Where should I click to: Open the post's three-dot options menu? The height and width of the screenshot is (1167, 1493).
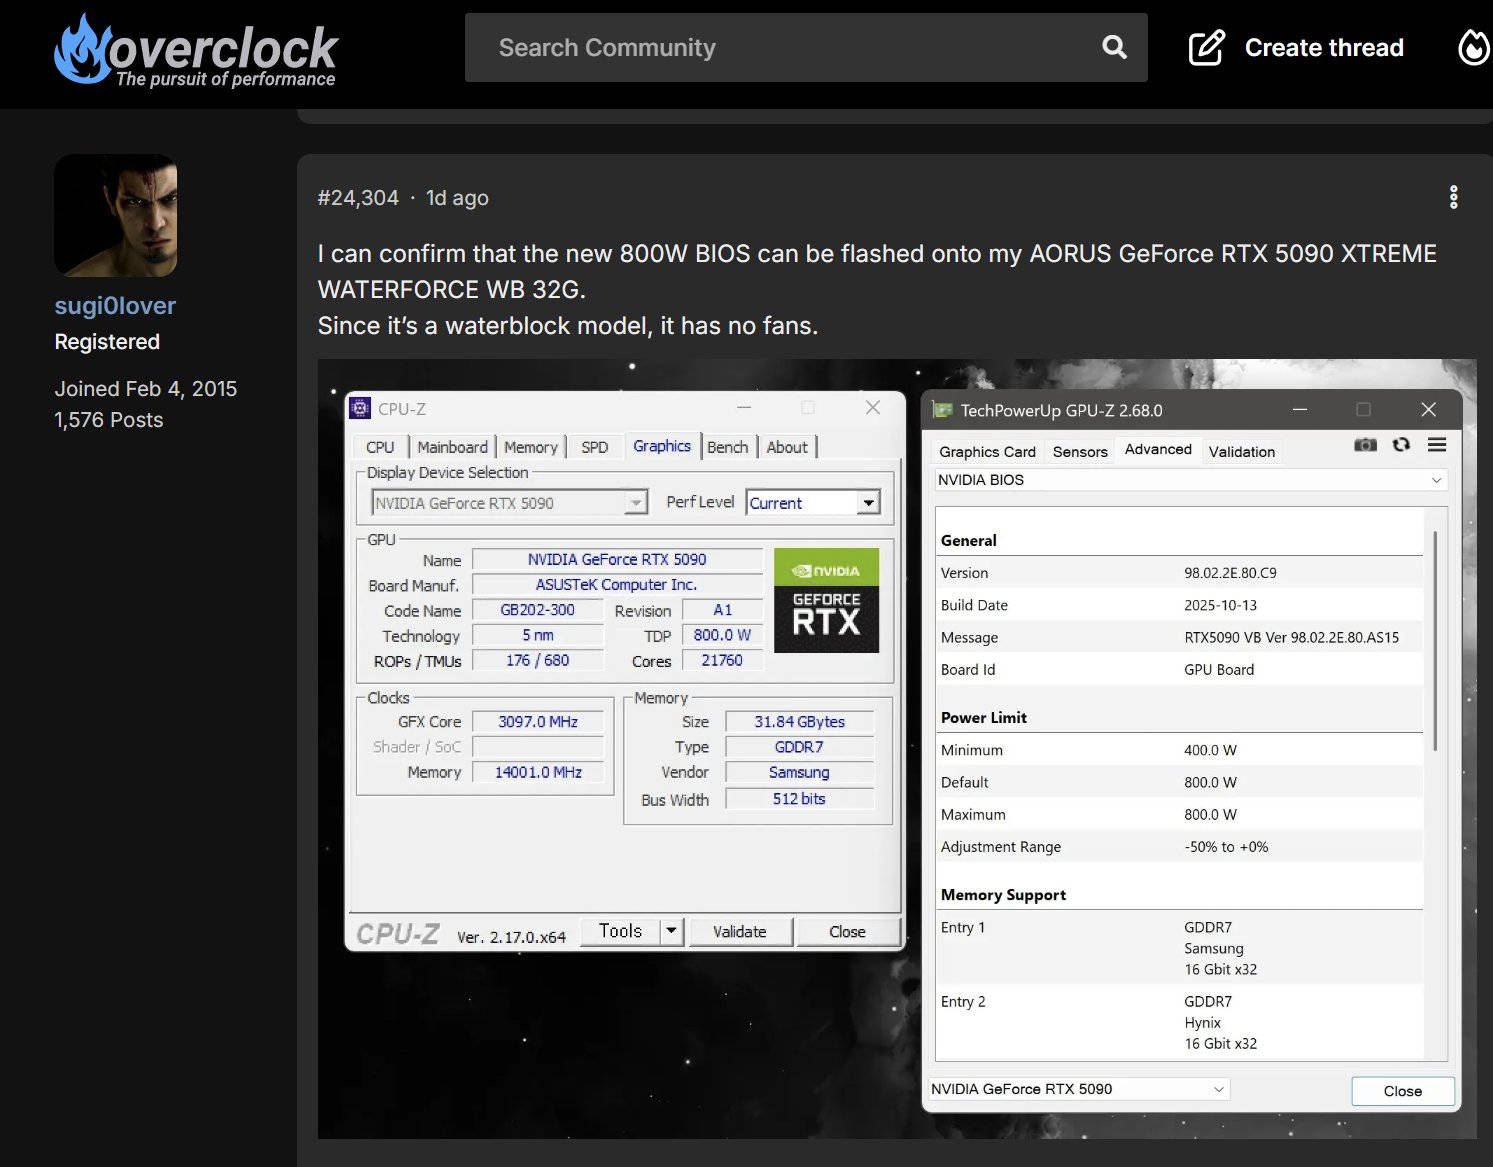coord(1453,197)
